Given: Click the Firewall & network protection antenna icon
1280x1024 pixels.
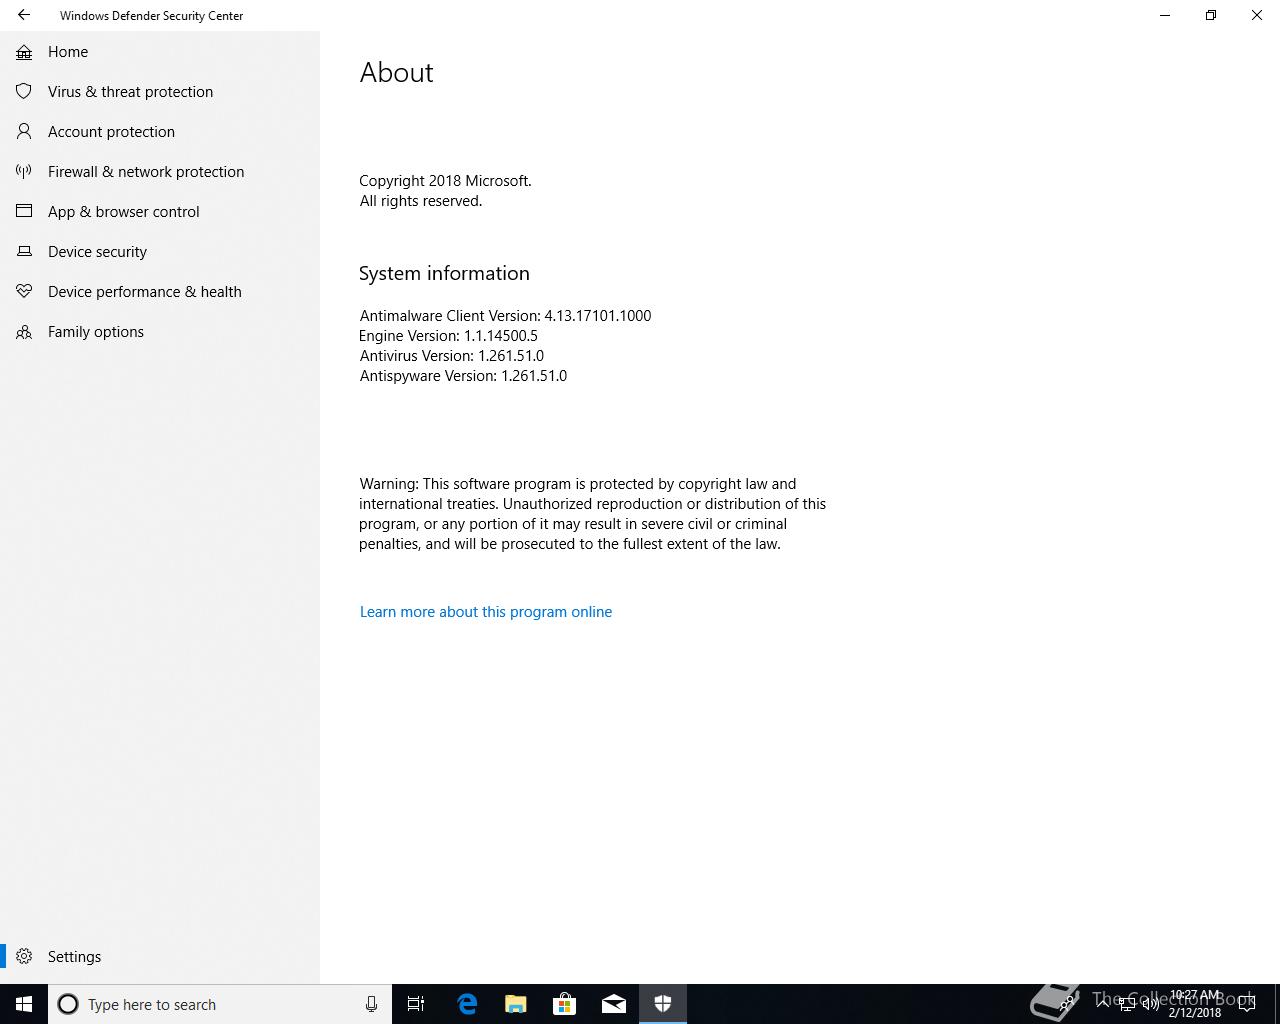Looking at the screenshot, I should 24,172.
